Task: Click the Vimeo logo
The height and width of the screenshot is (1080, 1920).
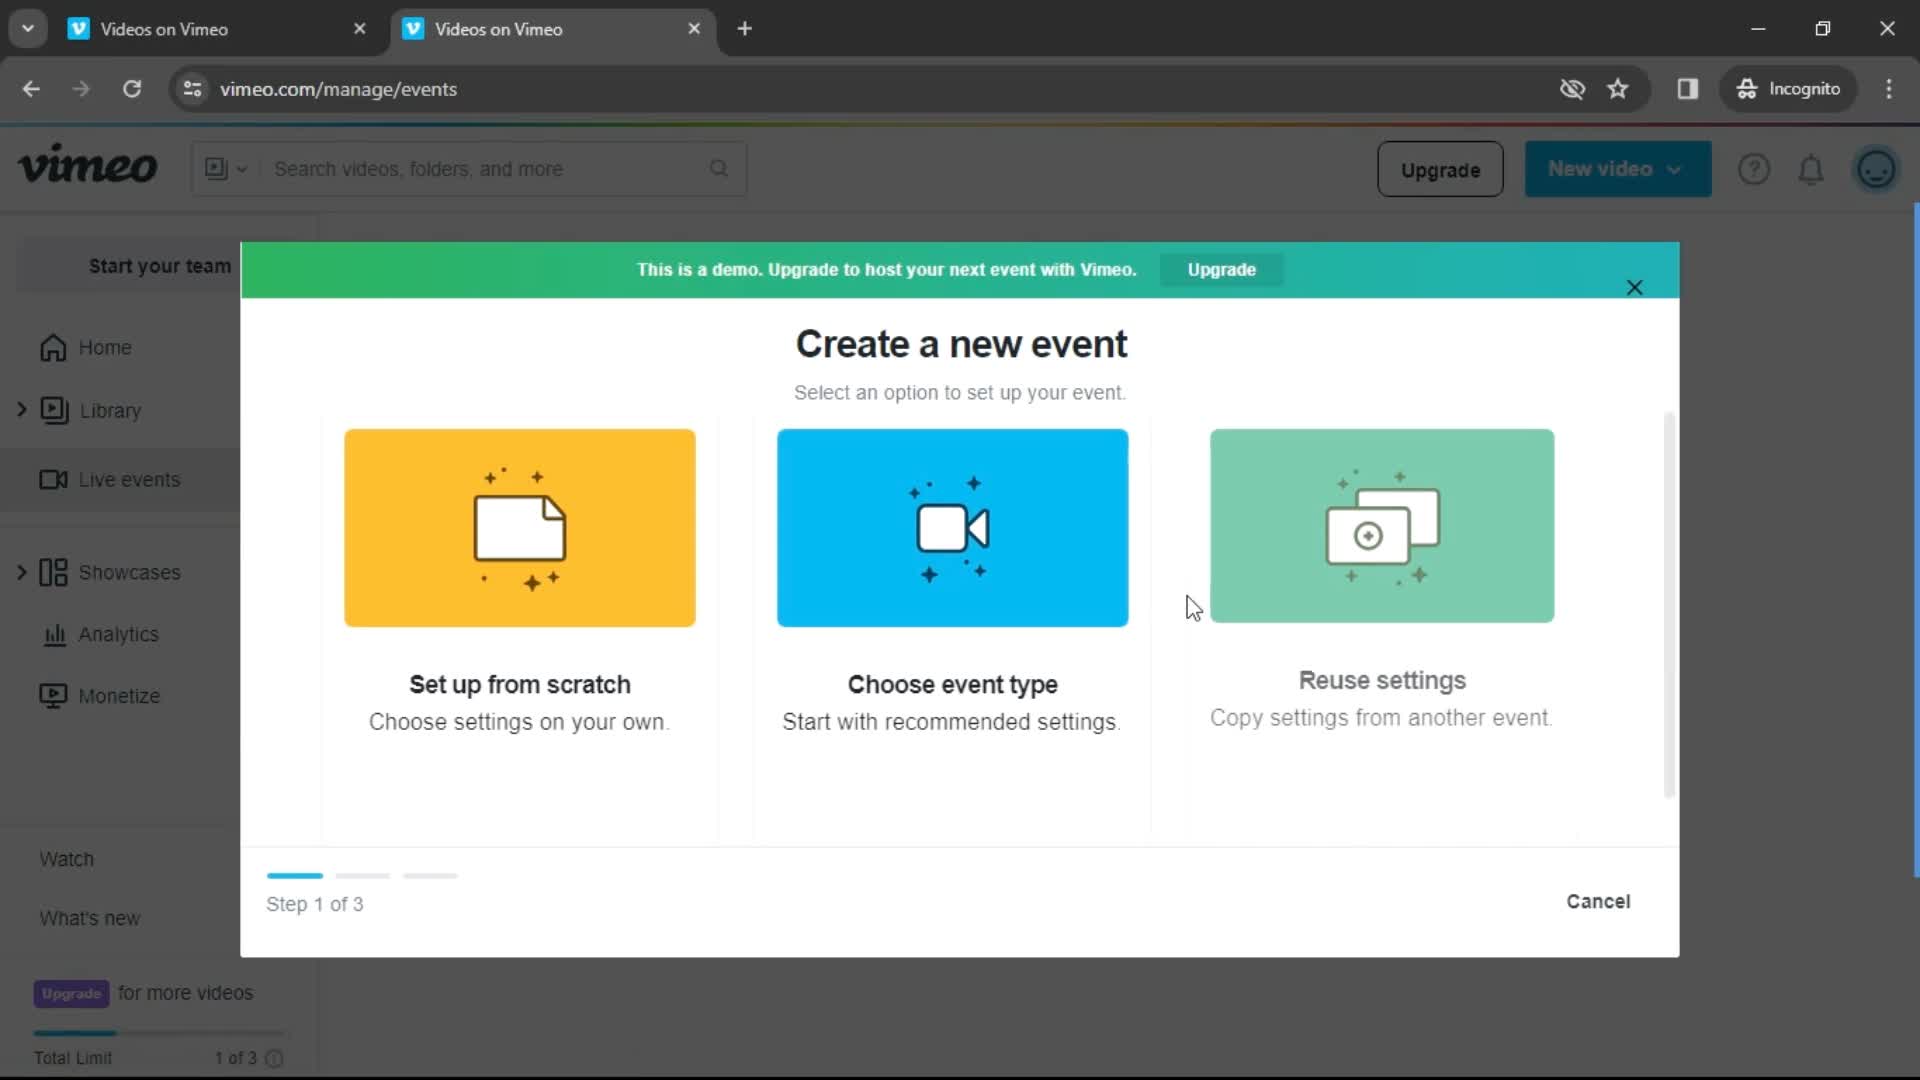Action: [88, 166]
